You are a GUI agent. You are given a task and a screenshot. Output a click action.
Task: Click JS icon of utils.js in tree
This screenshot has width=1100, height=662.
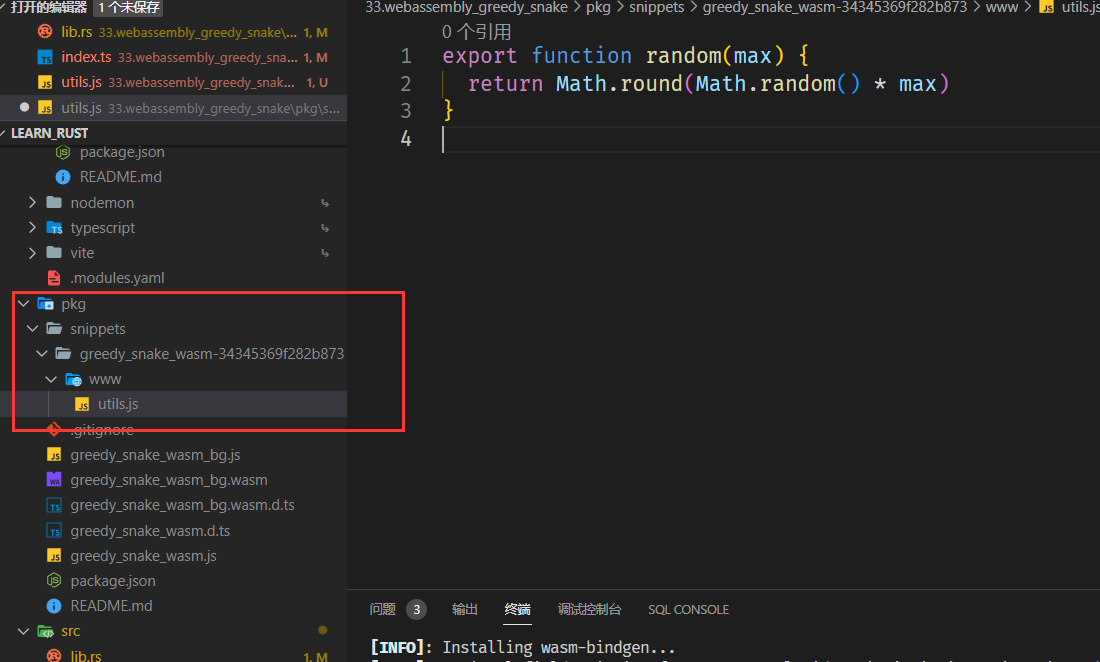pyautogui.click(x=82, y=405)
